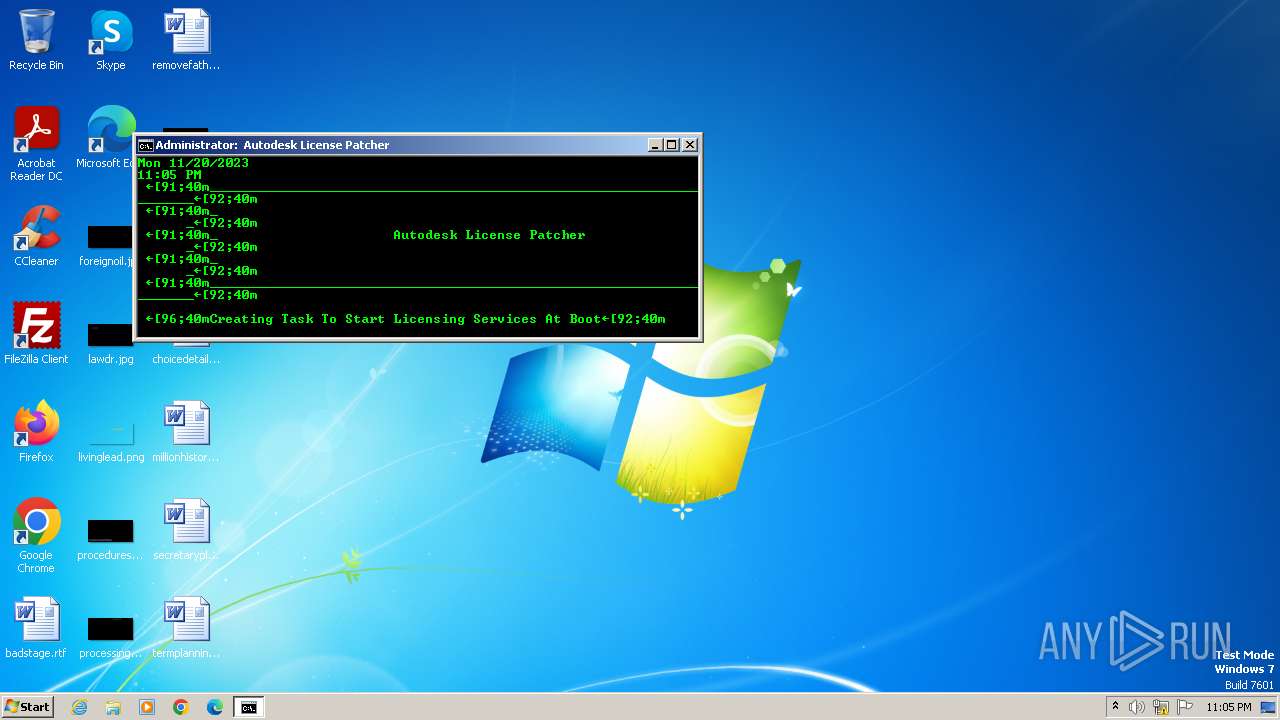
Task: Launch CCleaner from the desktop
Action: point(36,236)
